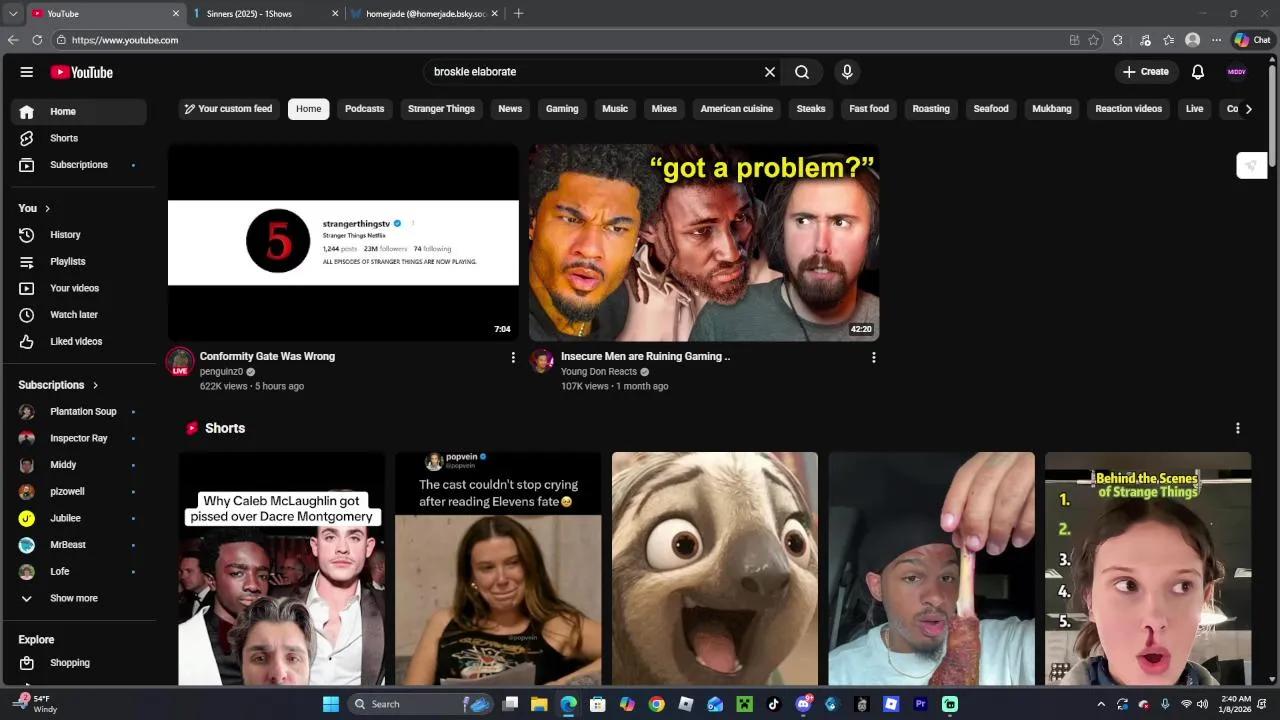The width and height of the screenshot is (1280, 720).
Task: Expand the Subscriptions section header
Action: point(58,385)
